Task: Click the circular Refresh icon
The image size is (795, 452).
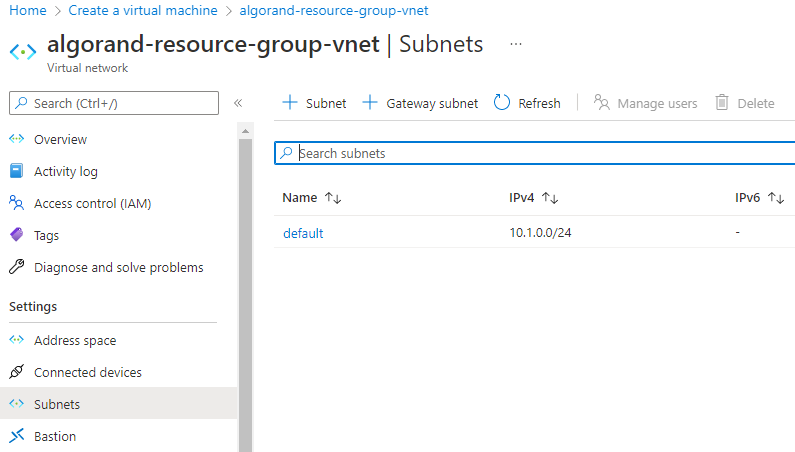Action: pos(502,102)
